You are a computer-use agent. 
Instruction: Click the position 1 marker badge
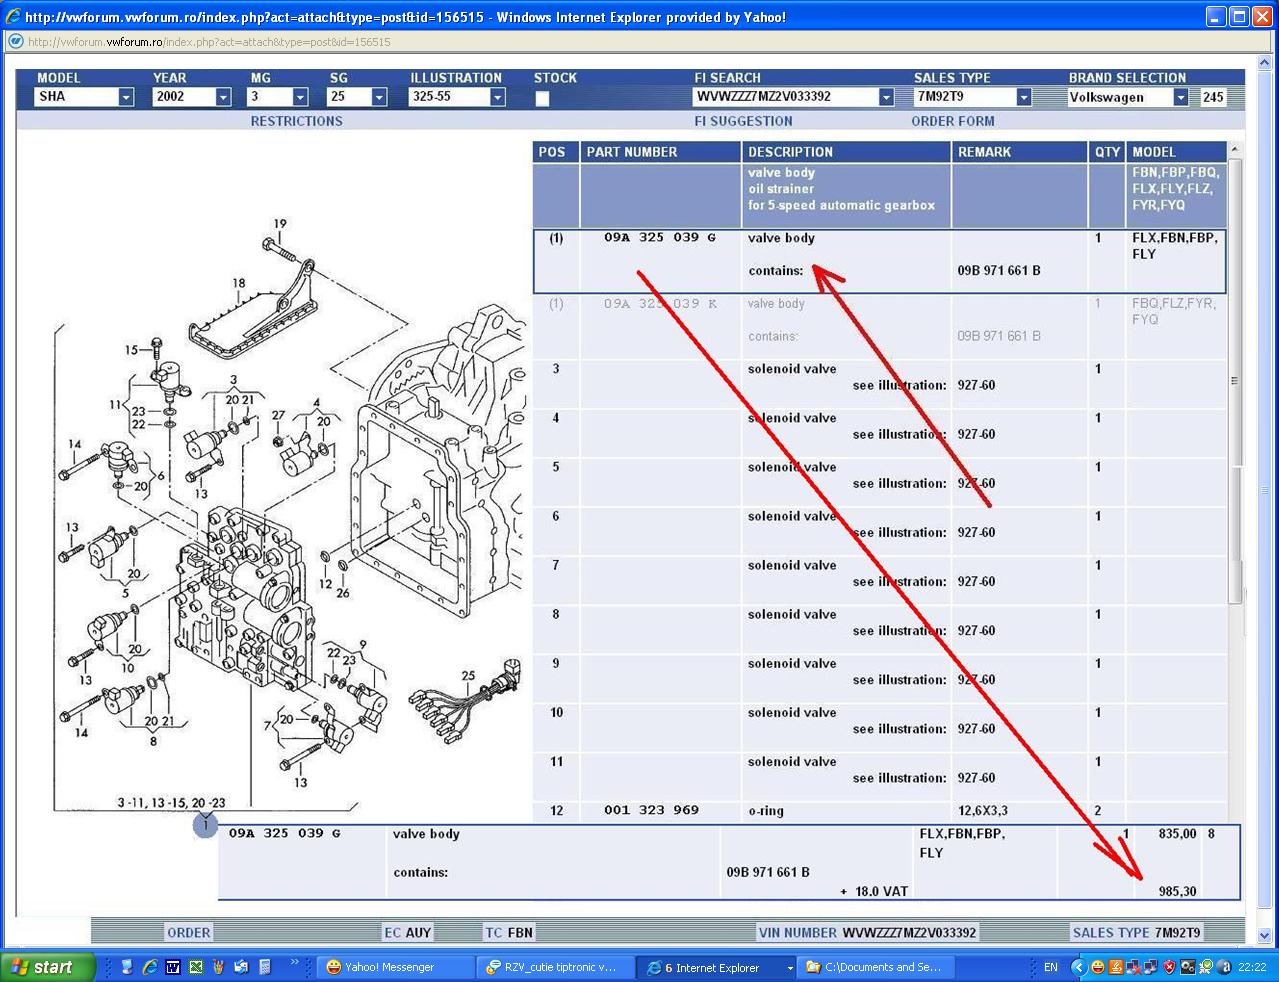[205, 826]
